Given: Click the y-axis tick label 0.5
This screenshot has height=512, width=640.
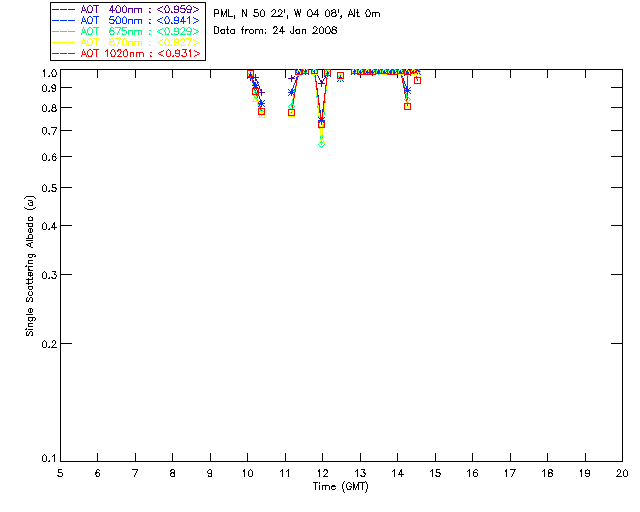Looking at the screenshot, I should pyautogui.click(x=49, y=188).
